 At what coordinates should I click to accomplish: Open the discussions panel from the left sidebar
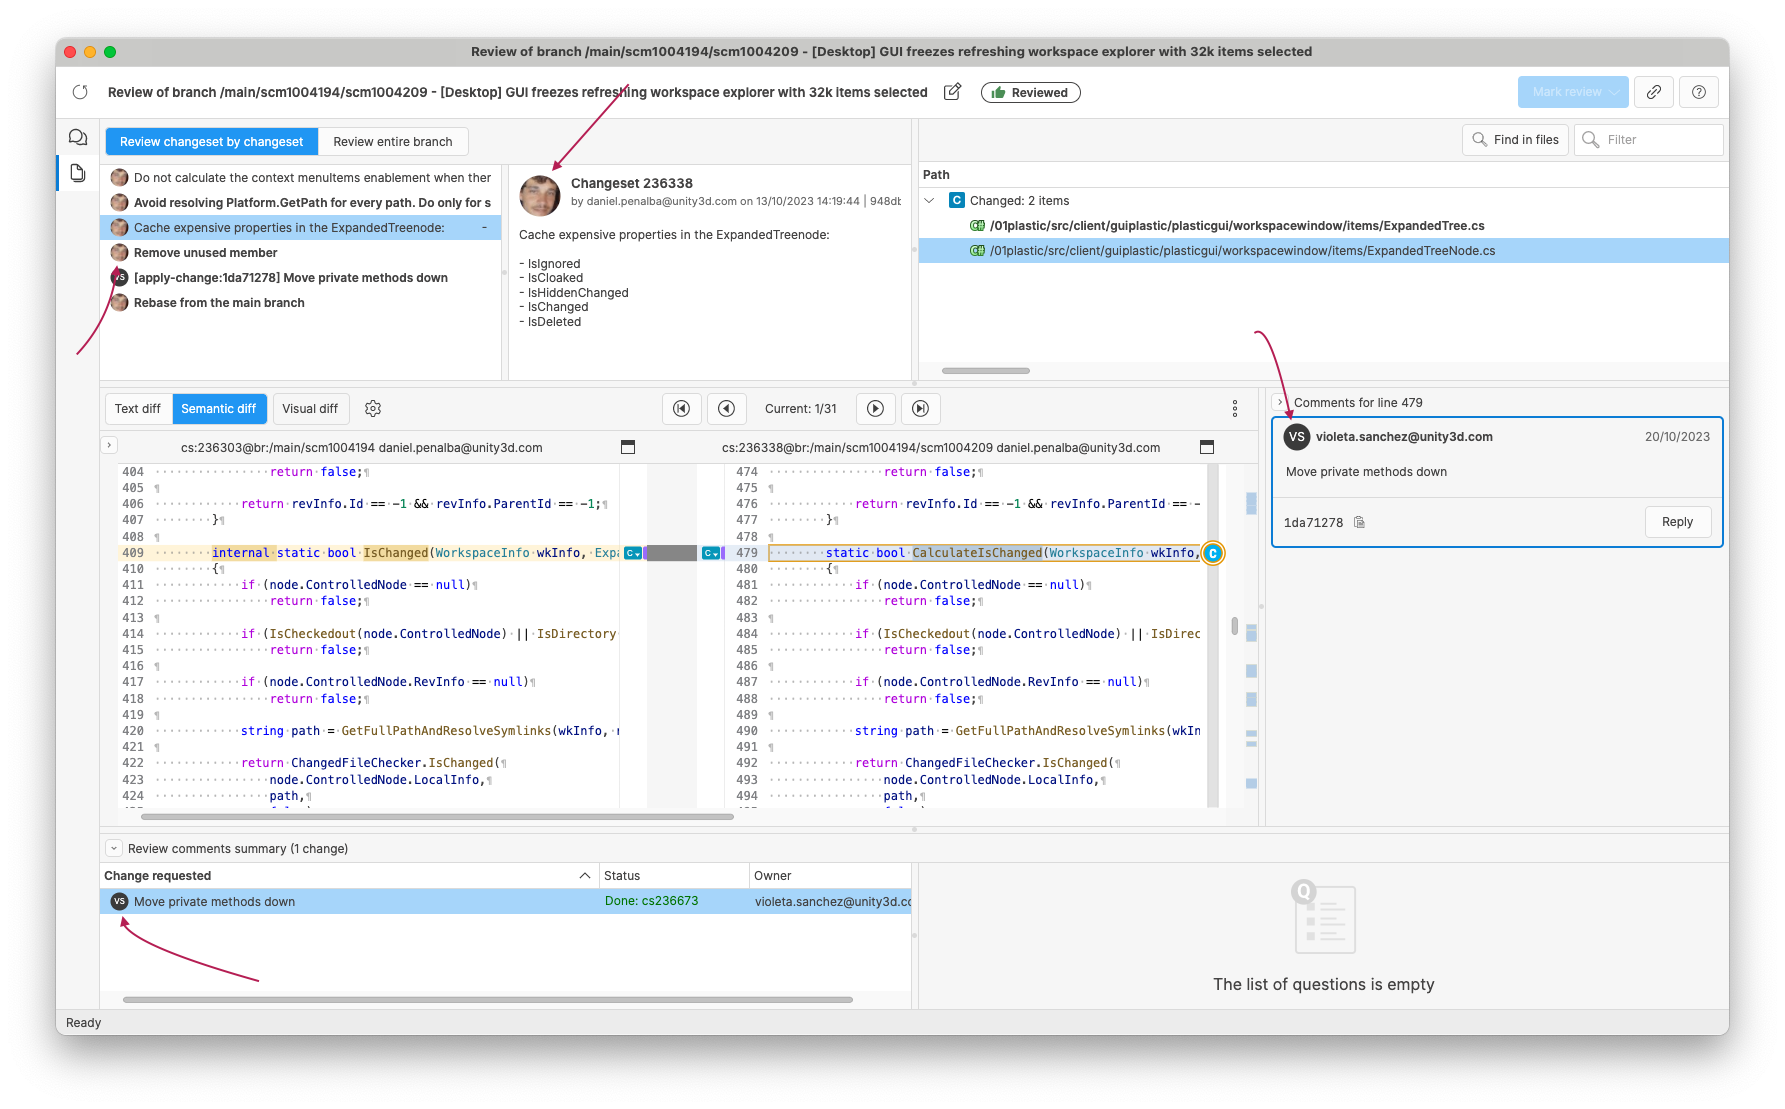[78, 137]
